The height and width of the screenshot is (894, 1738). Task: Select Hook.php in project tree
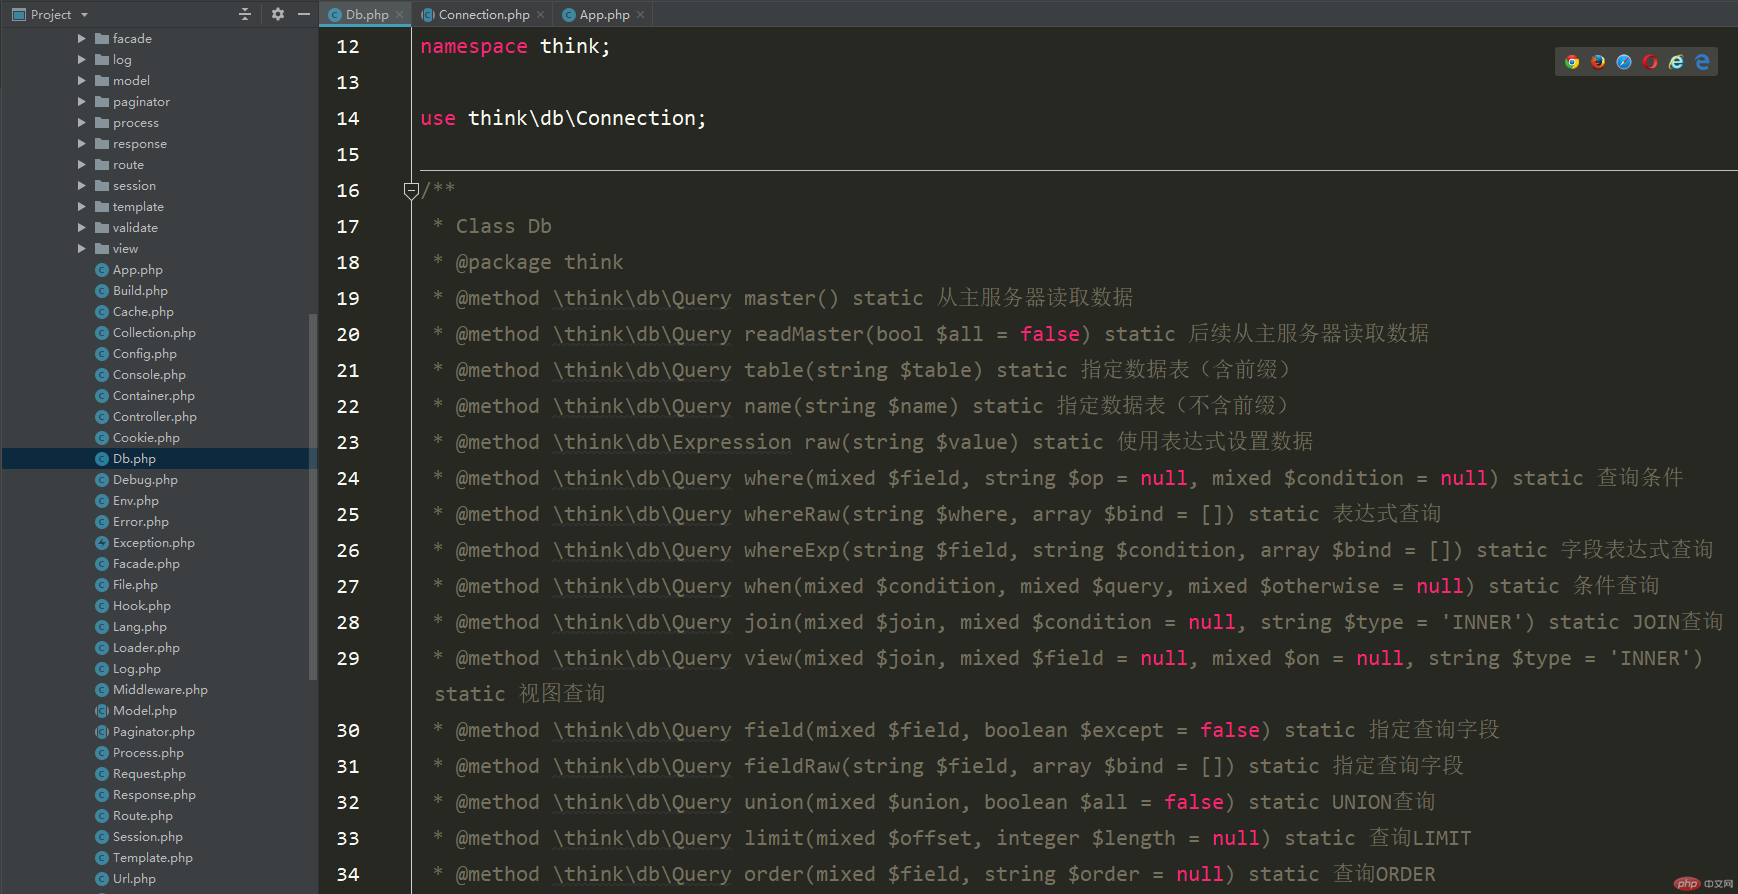pyautogui.click(x=133, y=606)
